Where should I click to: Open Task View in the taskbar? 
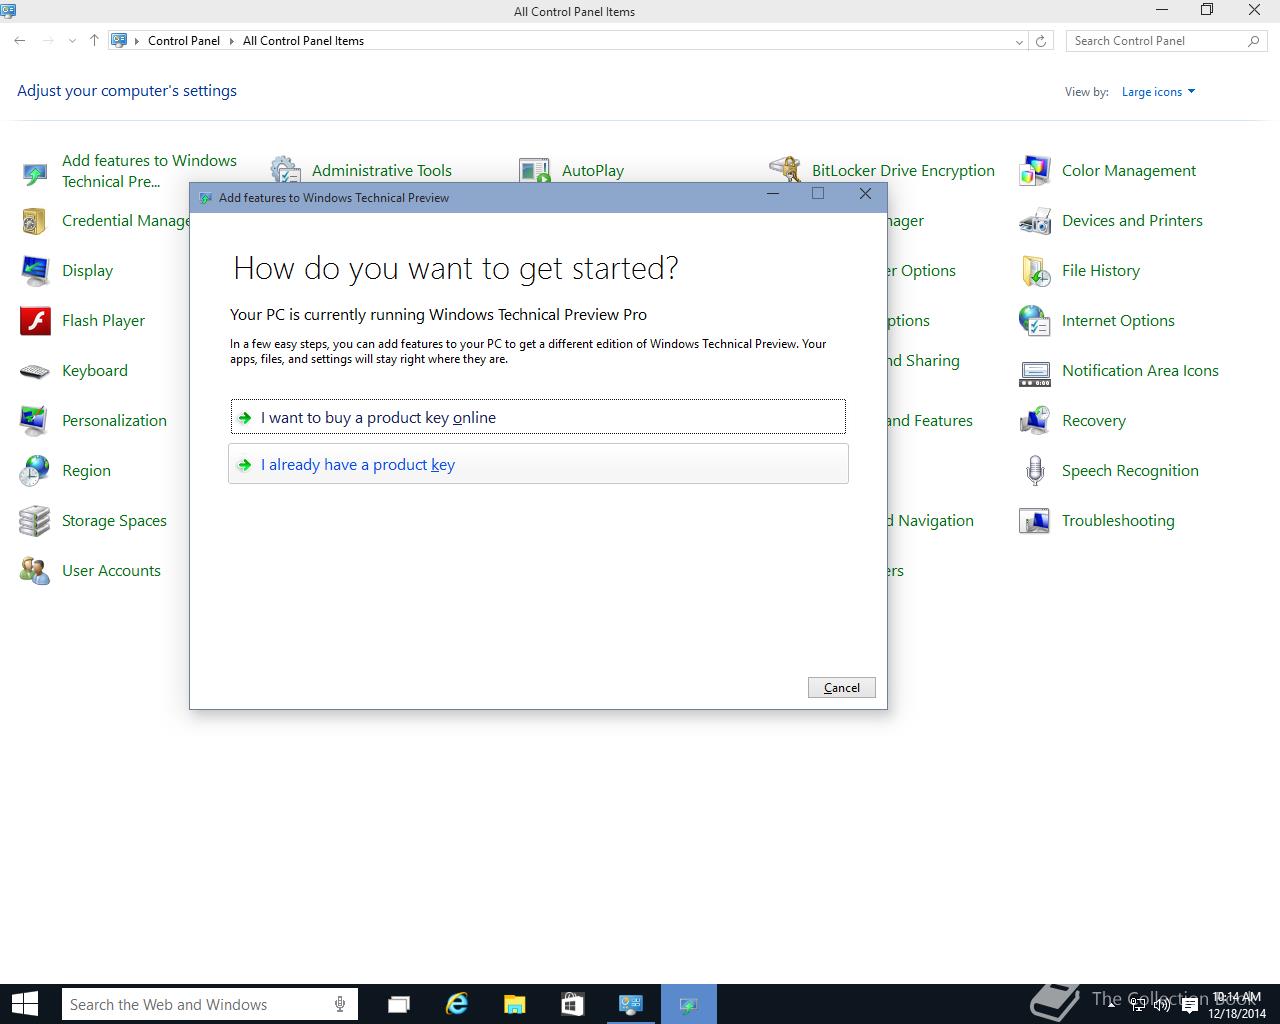click(x=399, y=1004)
